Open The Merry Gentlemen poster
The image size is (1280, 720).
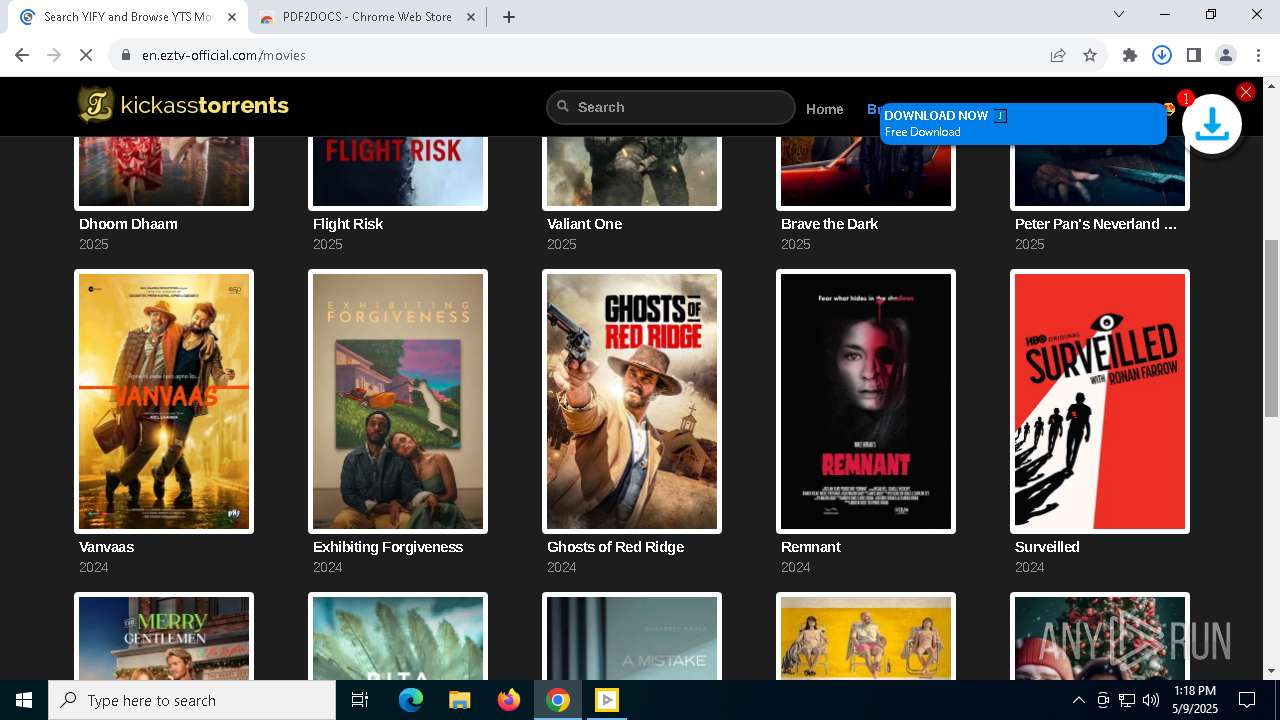click(x=164, y=637)
